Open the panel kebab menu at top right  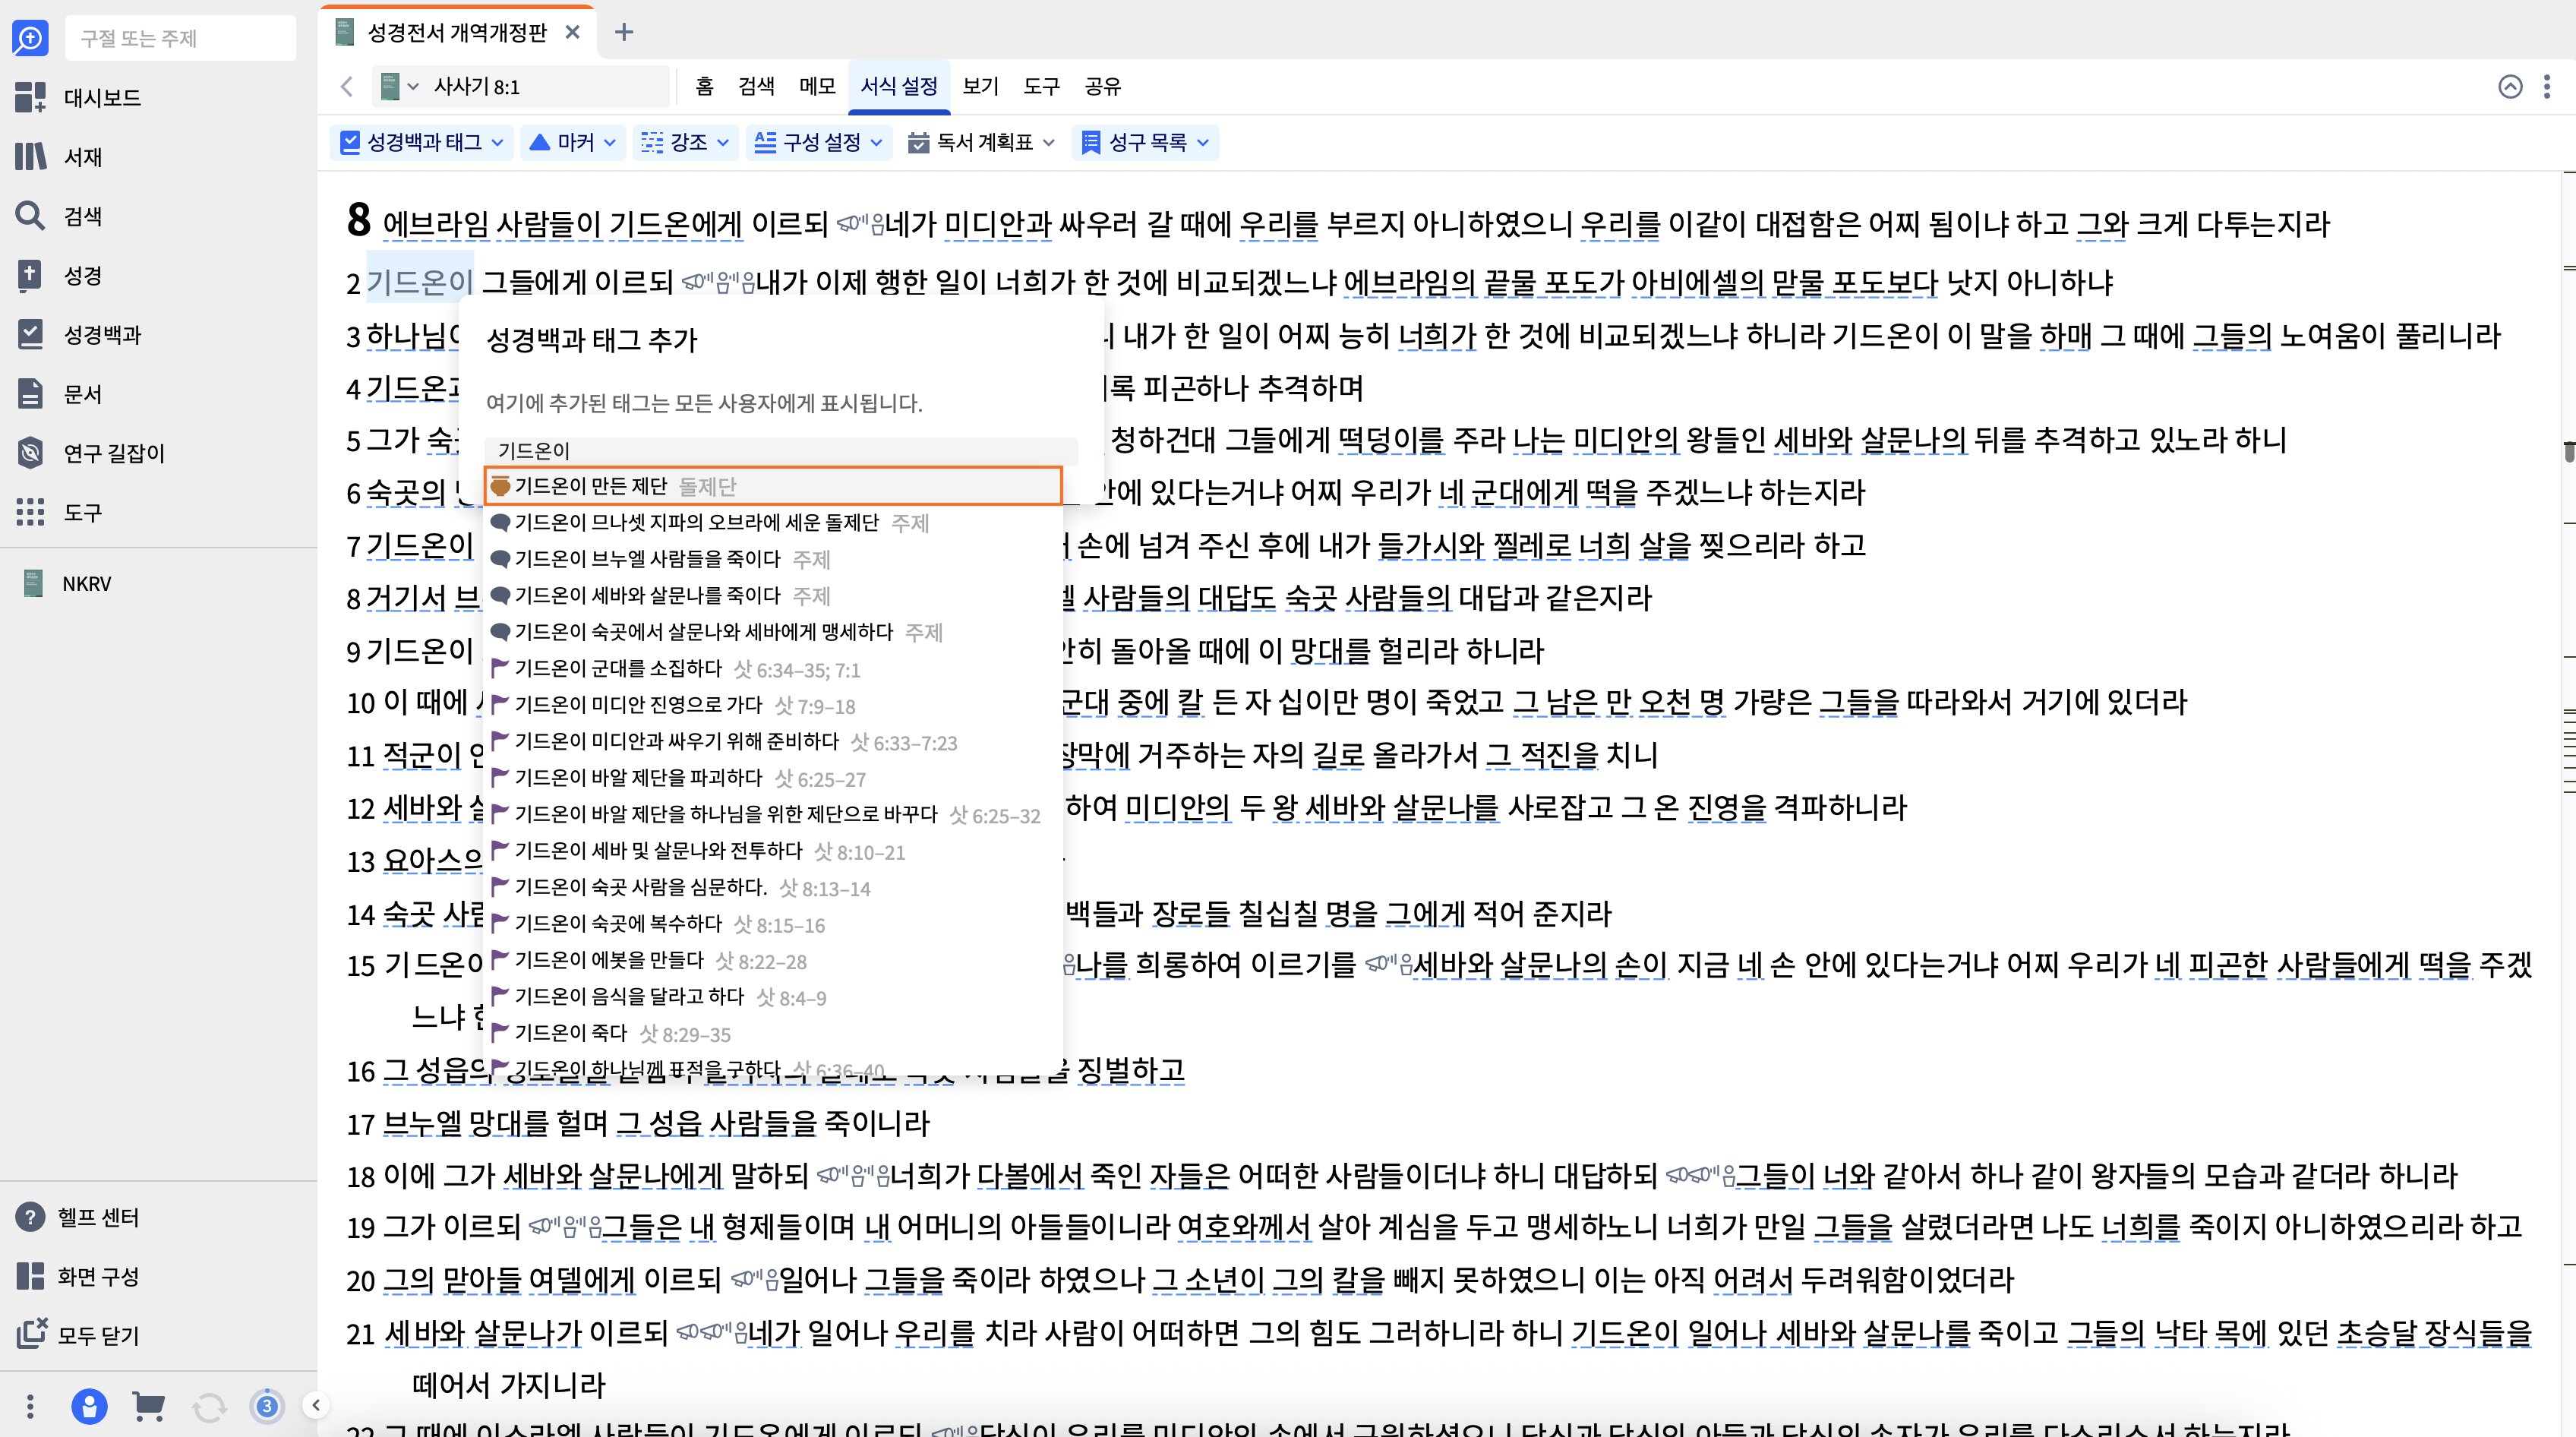point(2547,86)
